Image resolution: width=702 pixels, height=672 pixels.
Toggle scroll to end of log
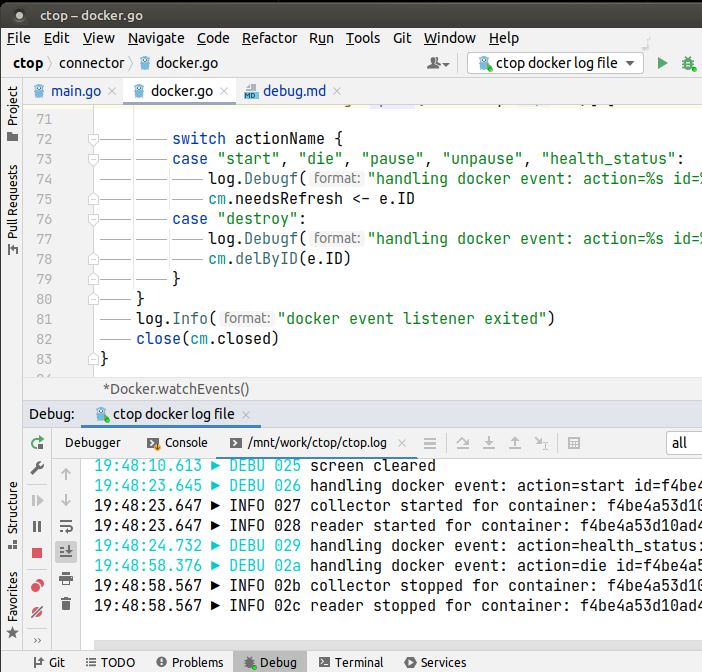pyautogui.click(x=66, y=551)
